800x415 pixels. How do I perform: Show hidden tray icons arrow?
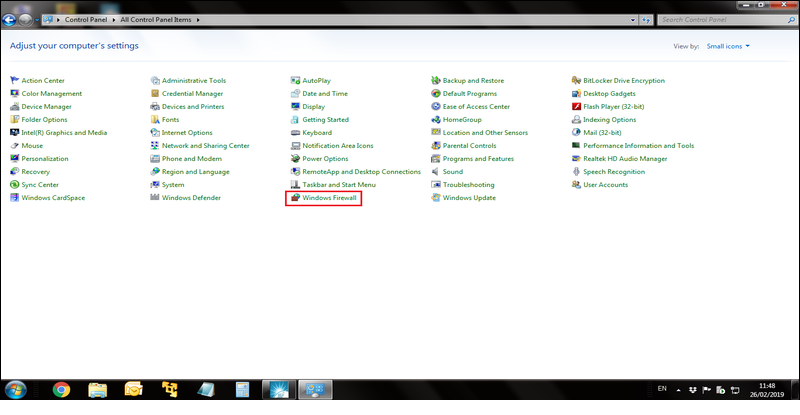tap(678, 390)
